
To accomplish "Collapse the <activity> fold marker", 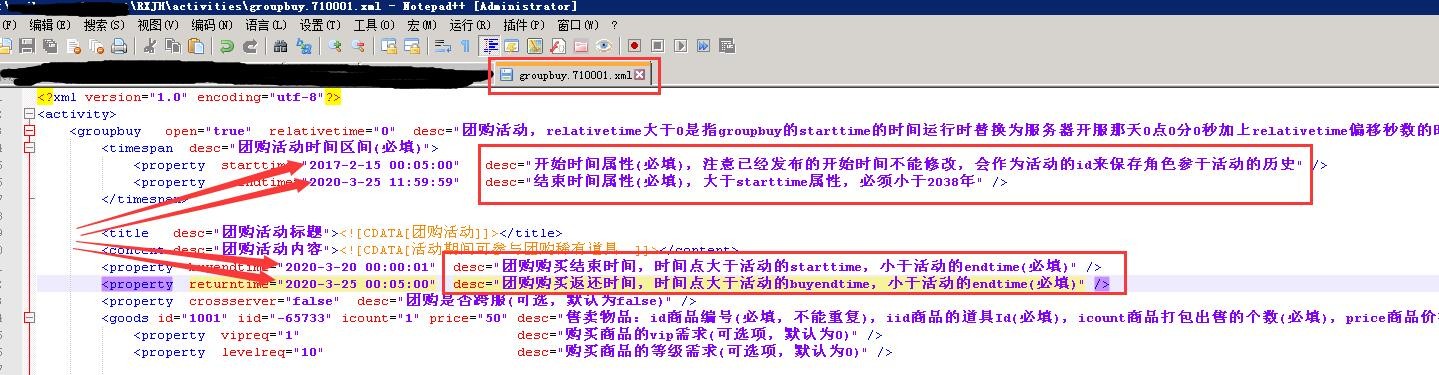I will pos(28,114).
